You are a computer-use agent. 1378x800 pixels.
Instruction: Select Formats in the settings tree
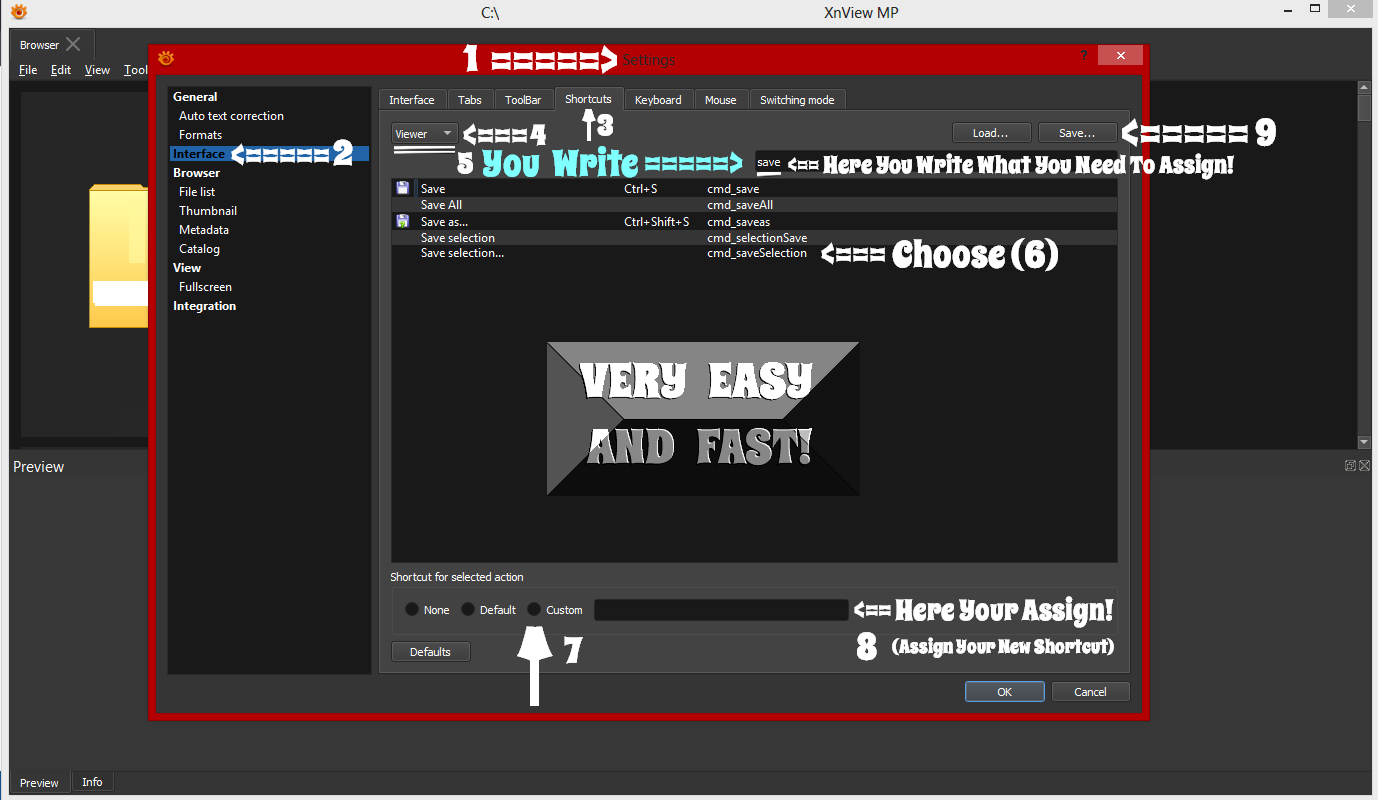pyautogui.click(x=200, y=135)
